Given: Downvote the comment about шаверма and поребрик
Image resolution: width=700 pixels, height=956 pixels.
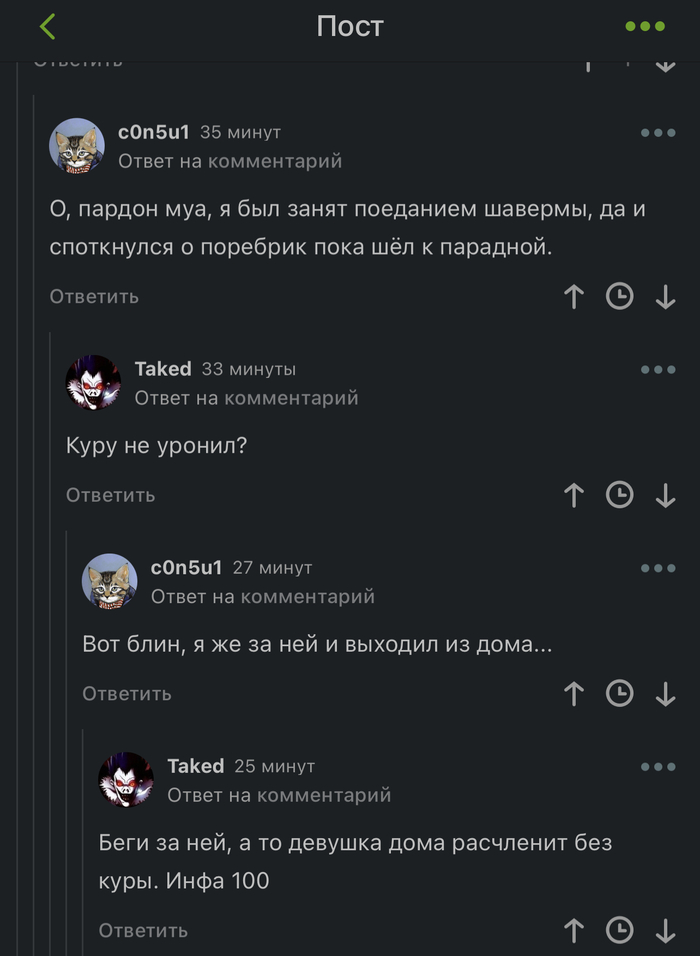Looking at the screenshot, I should point(665,297).
